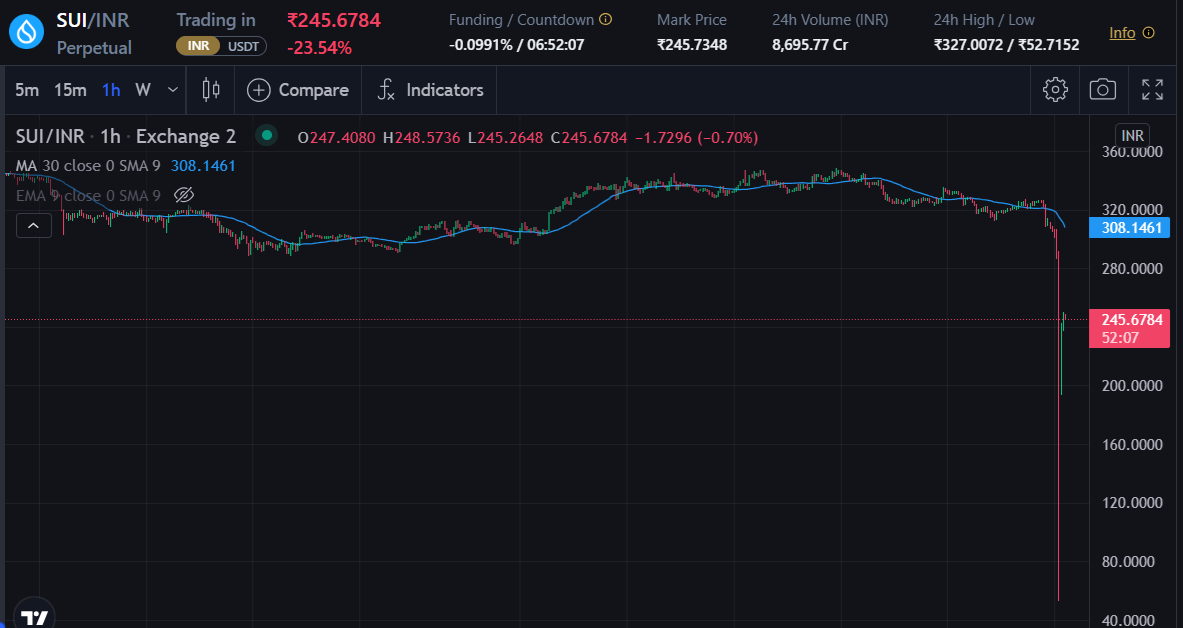Image resolution: width=1183 pixels, height=628 pixels.
Task: Select INR as trading currency
Action: click(198, 46)
